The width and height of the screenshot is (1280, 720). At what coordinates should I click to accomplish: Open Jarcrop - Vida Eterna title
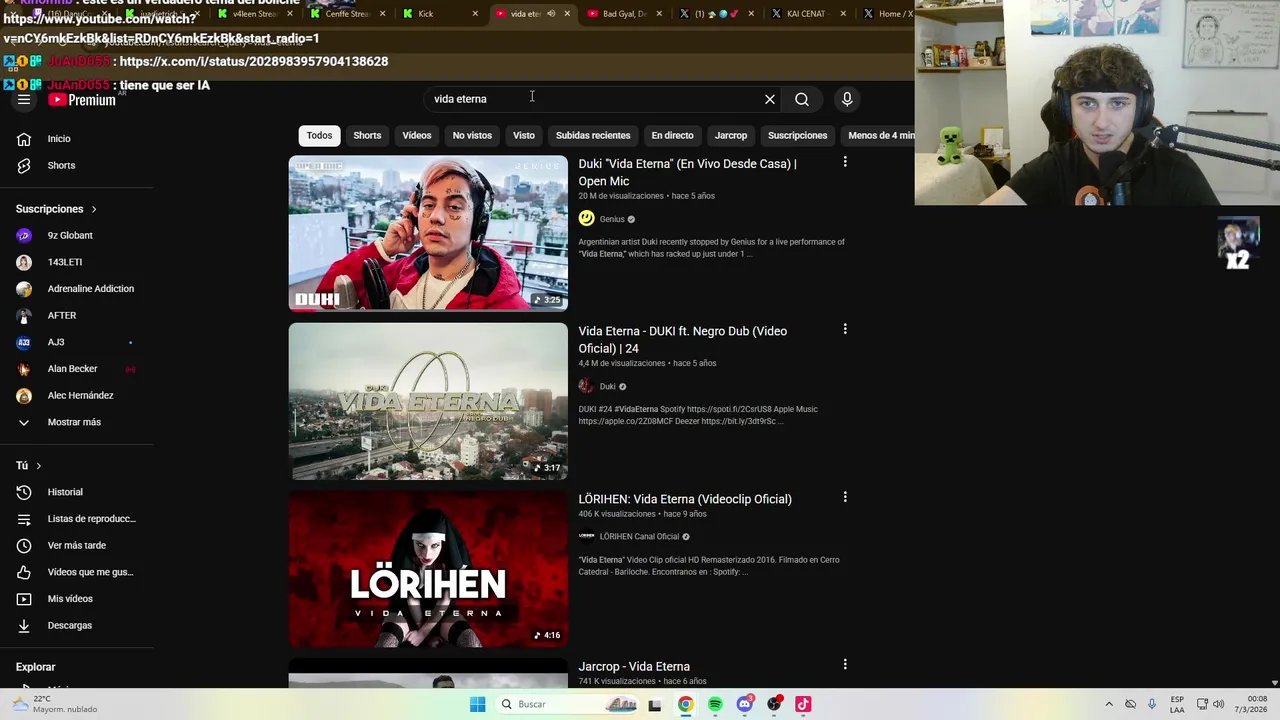click(634, 666)
